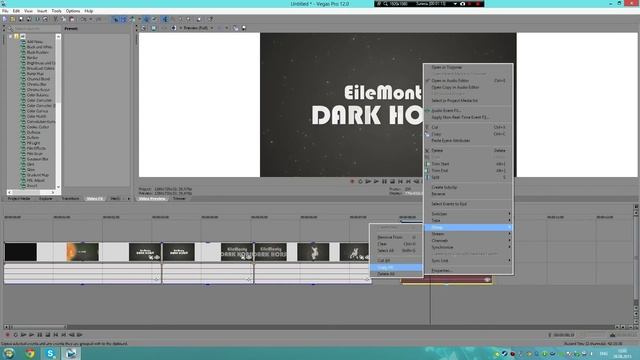
Task: Open the Tools menu
Action: [x=56, y=11]
